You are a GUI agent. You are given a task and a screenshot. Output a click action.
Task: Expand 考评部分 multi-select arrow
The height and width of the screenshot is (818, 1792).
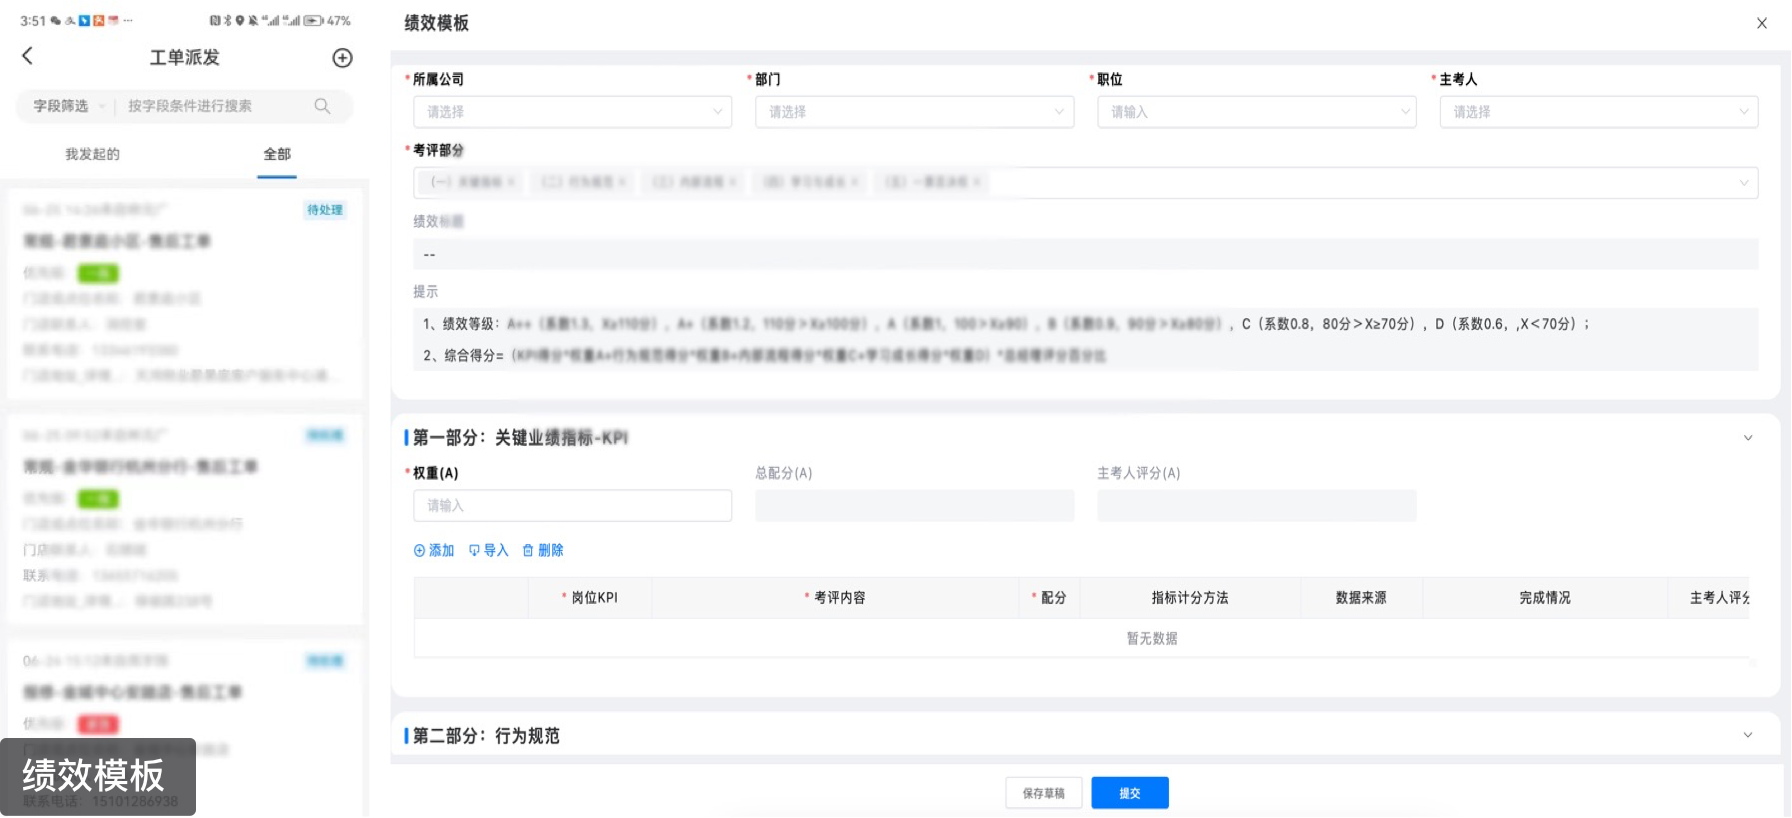tap(1744, 182)
